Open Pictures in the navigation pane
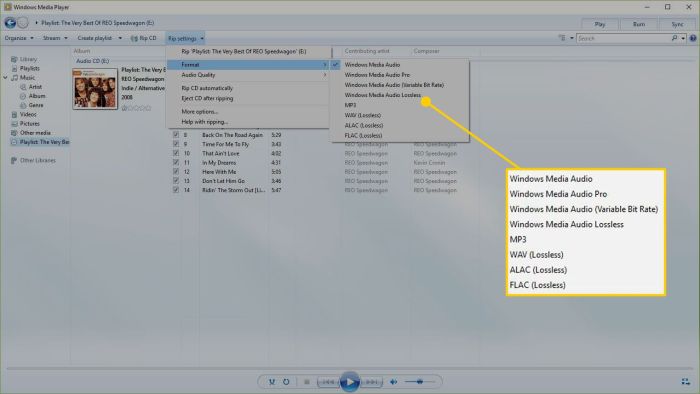 coord(29,124)
